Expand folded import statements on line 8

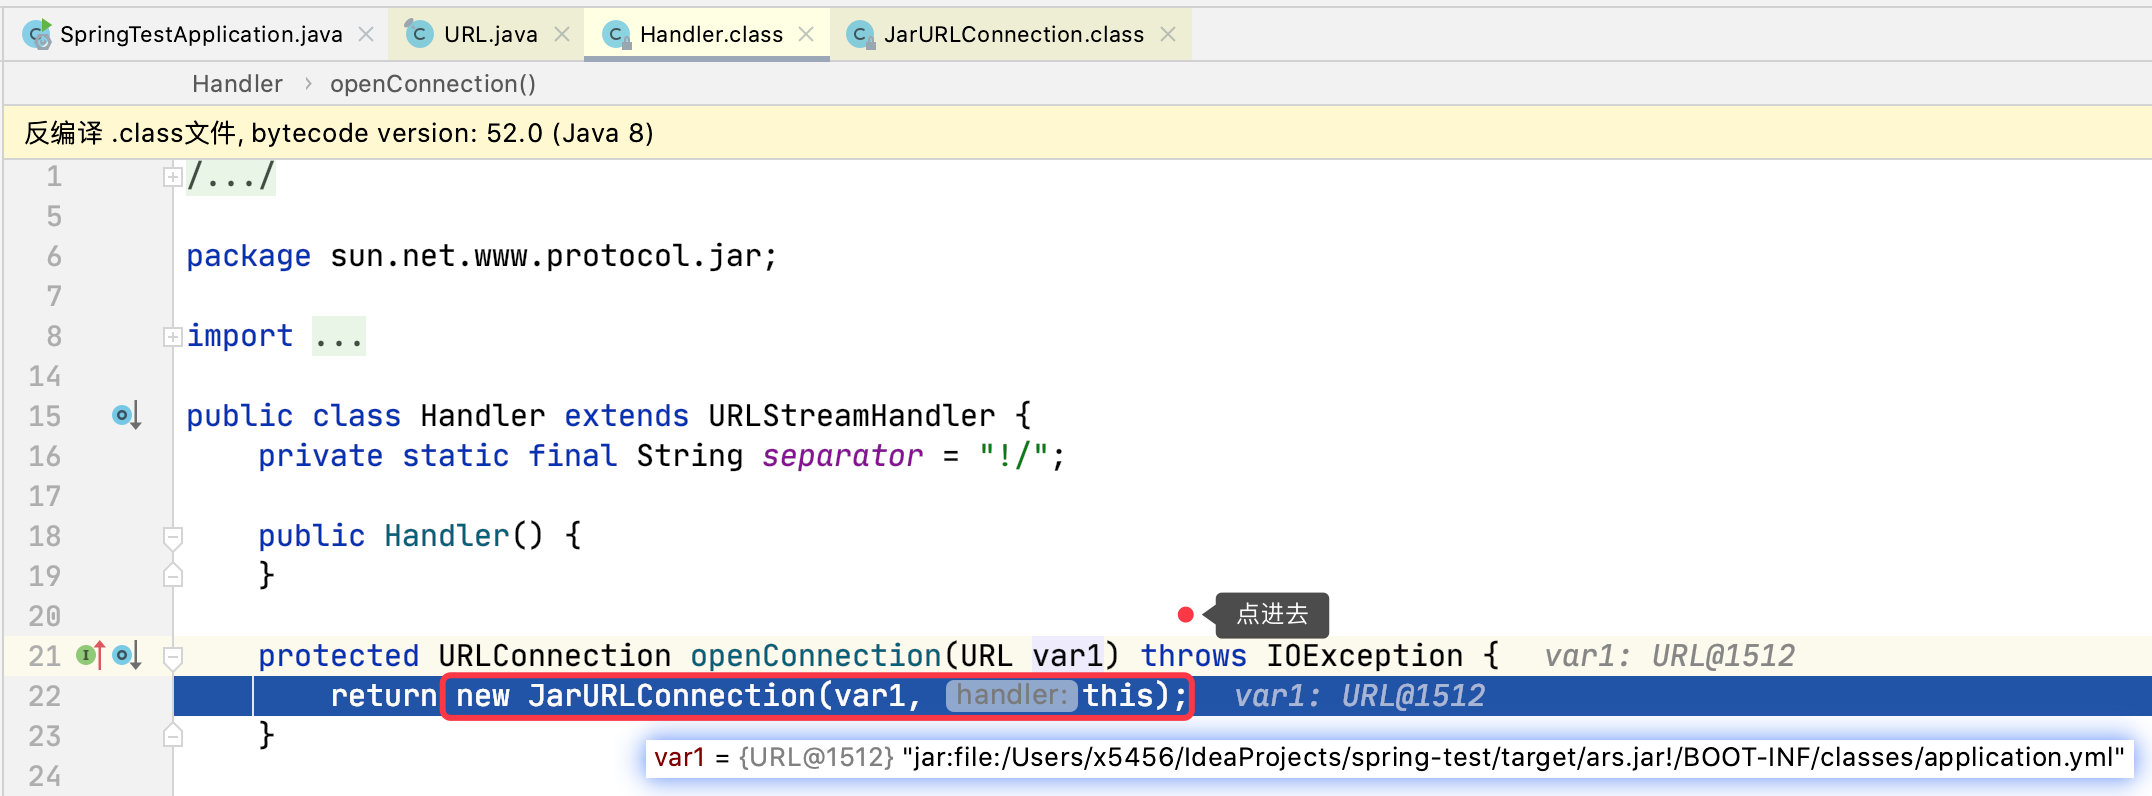[x=172, y=337]
